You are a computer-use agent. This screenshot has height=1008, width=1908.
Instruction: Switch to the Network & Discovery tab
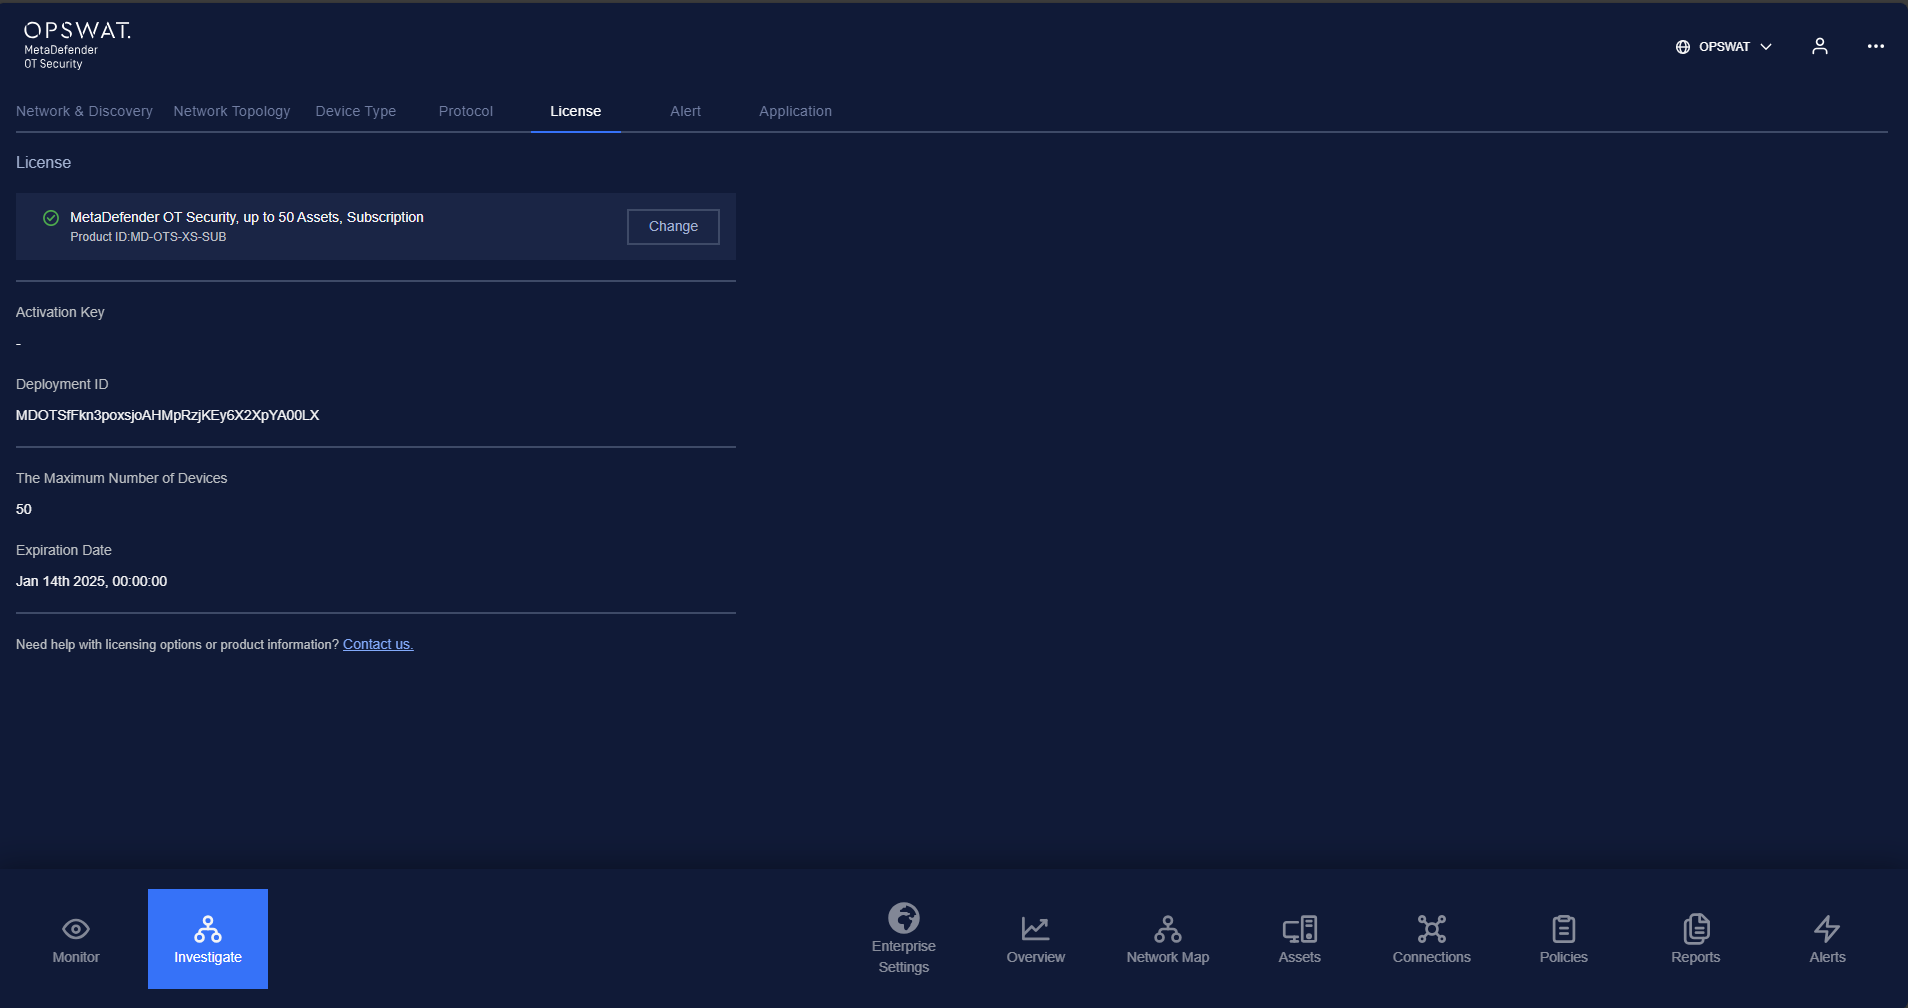84,111
